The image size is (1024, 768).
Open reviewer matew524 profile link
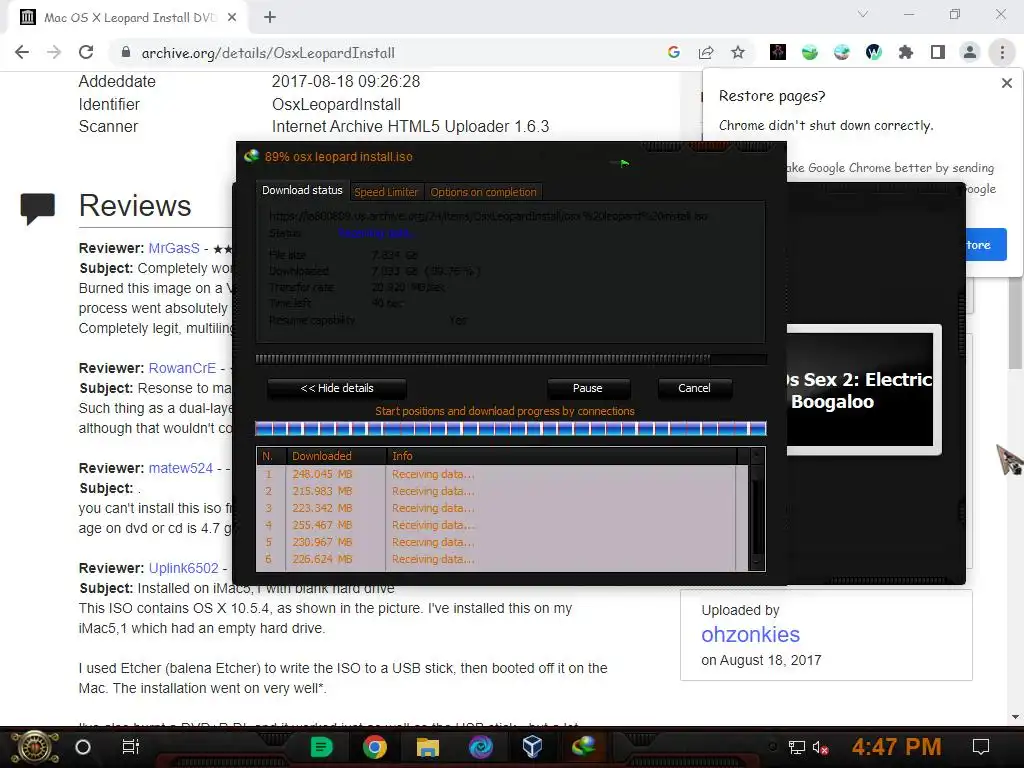point(181,468)
